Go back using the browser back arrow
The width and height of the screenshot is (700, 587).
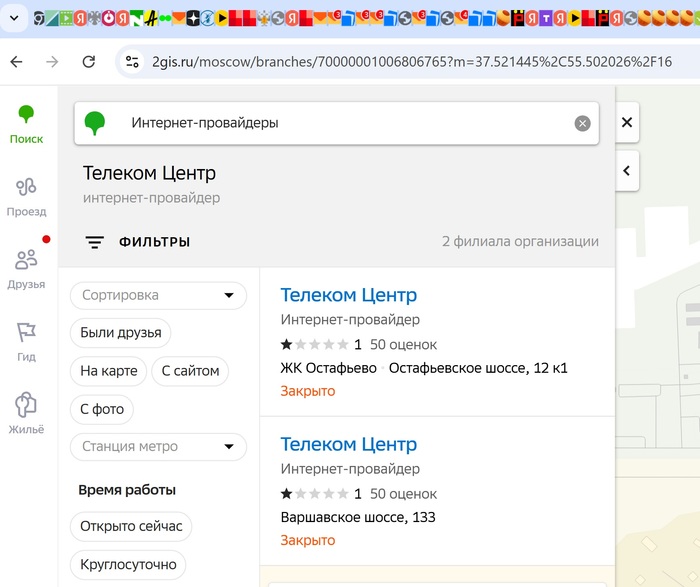click(x=16, y=62)
